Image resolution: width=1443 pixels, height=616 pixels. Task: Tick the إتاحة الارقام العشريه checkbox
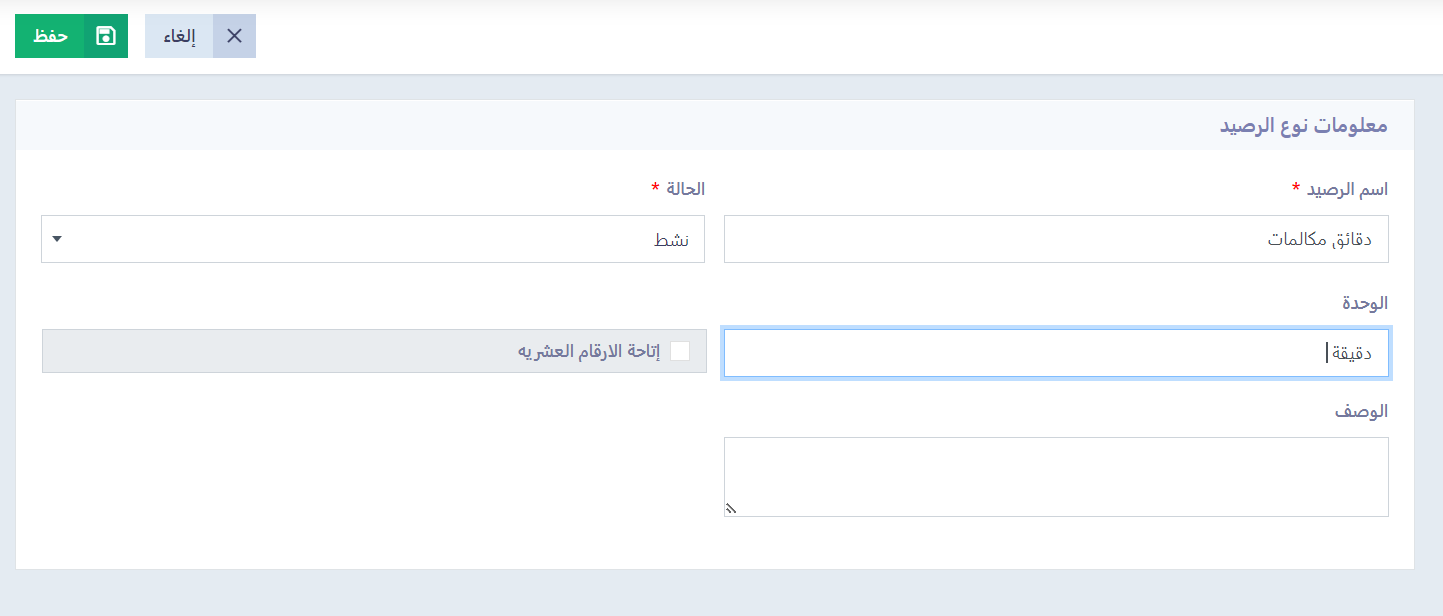coord(680,351)
